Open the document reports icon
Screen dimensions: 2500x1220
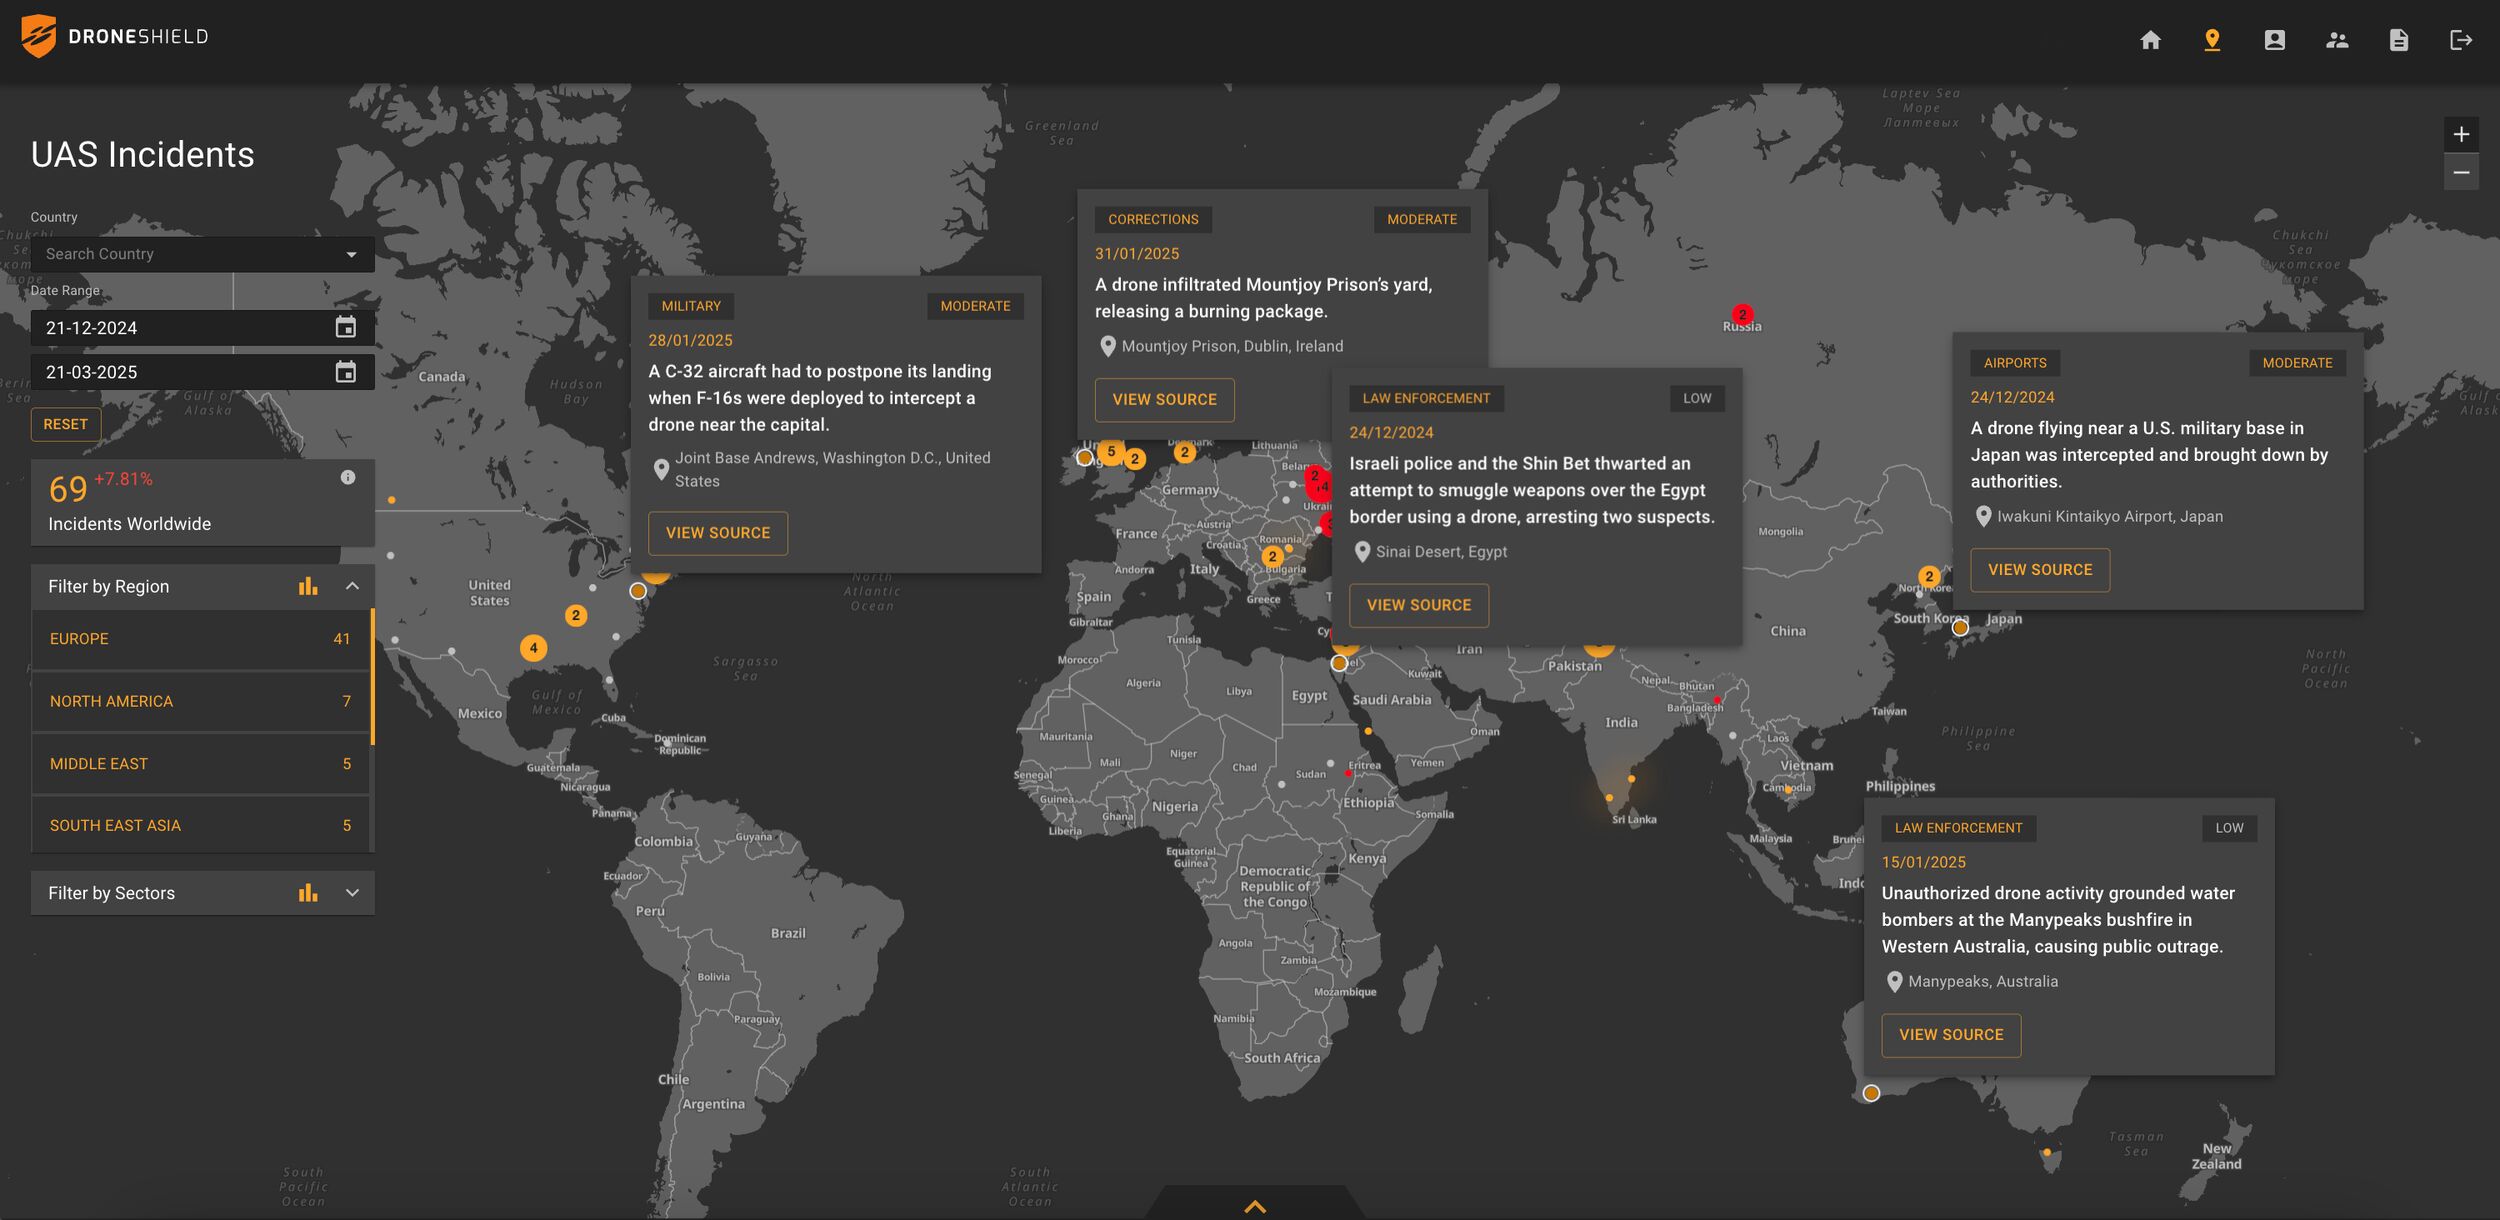tap(2399, 40)
